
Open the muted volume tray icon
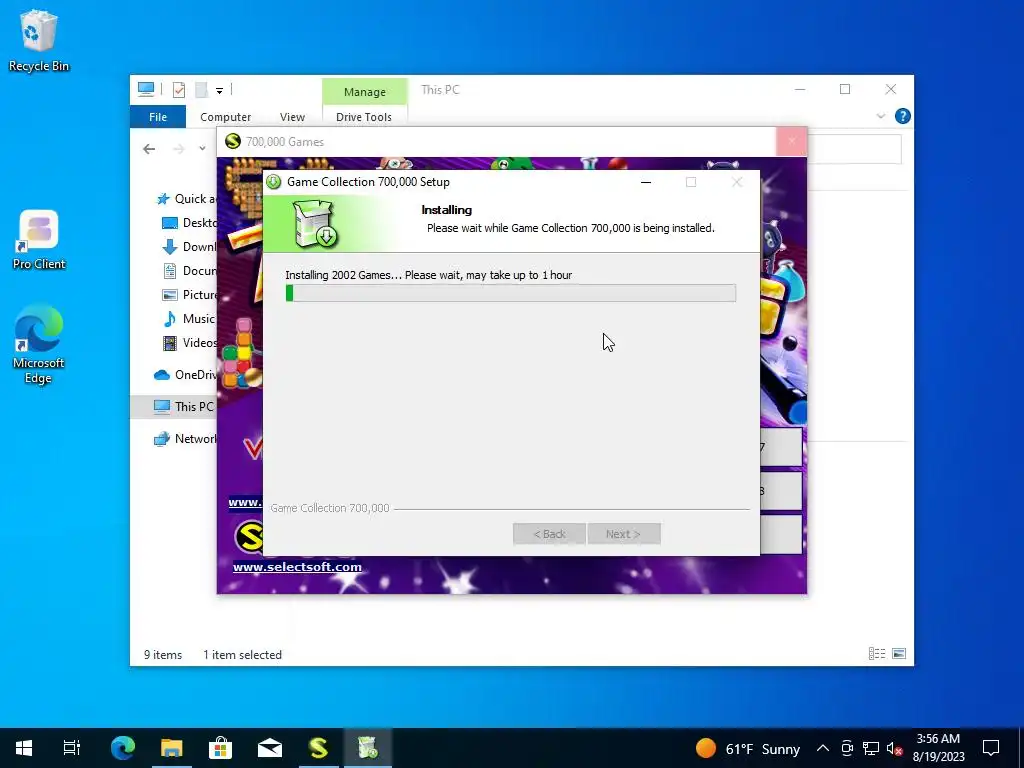(x=895, y=748)
